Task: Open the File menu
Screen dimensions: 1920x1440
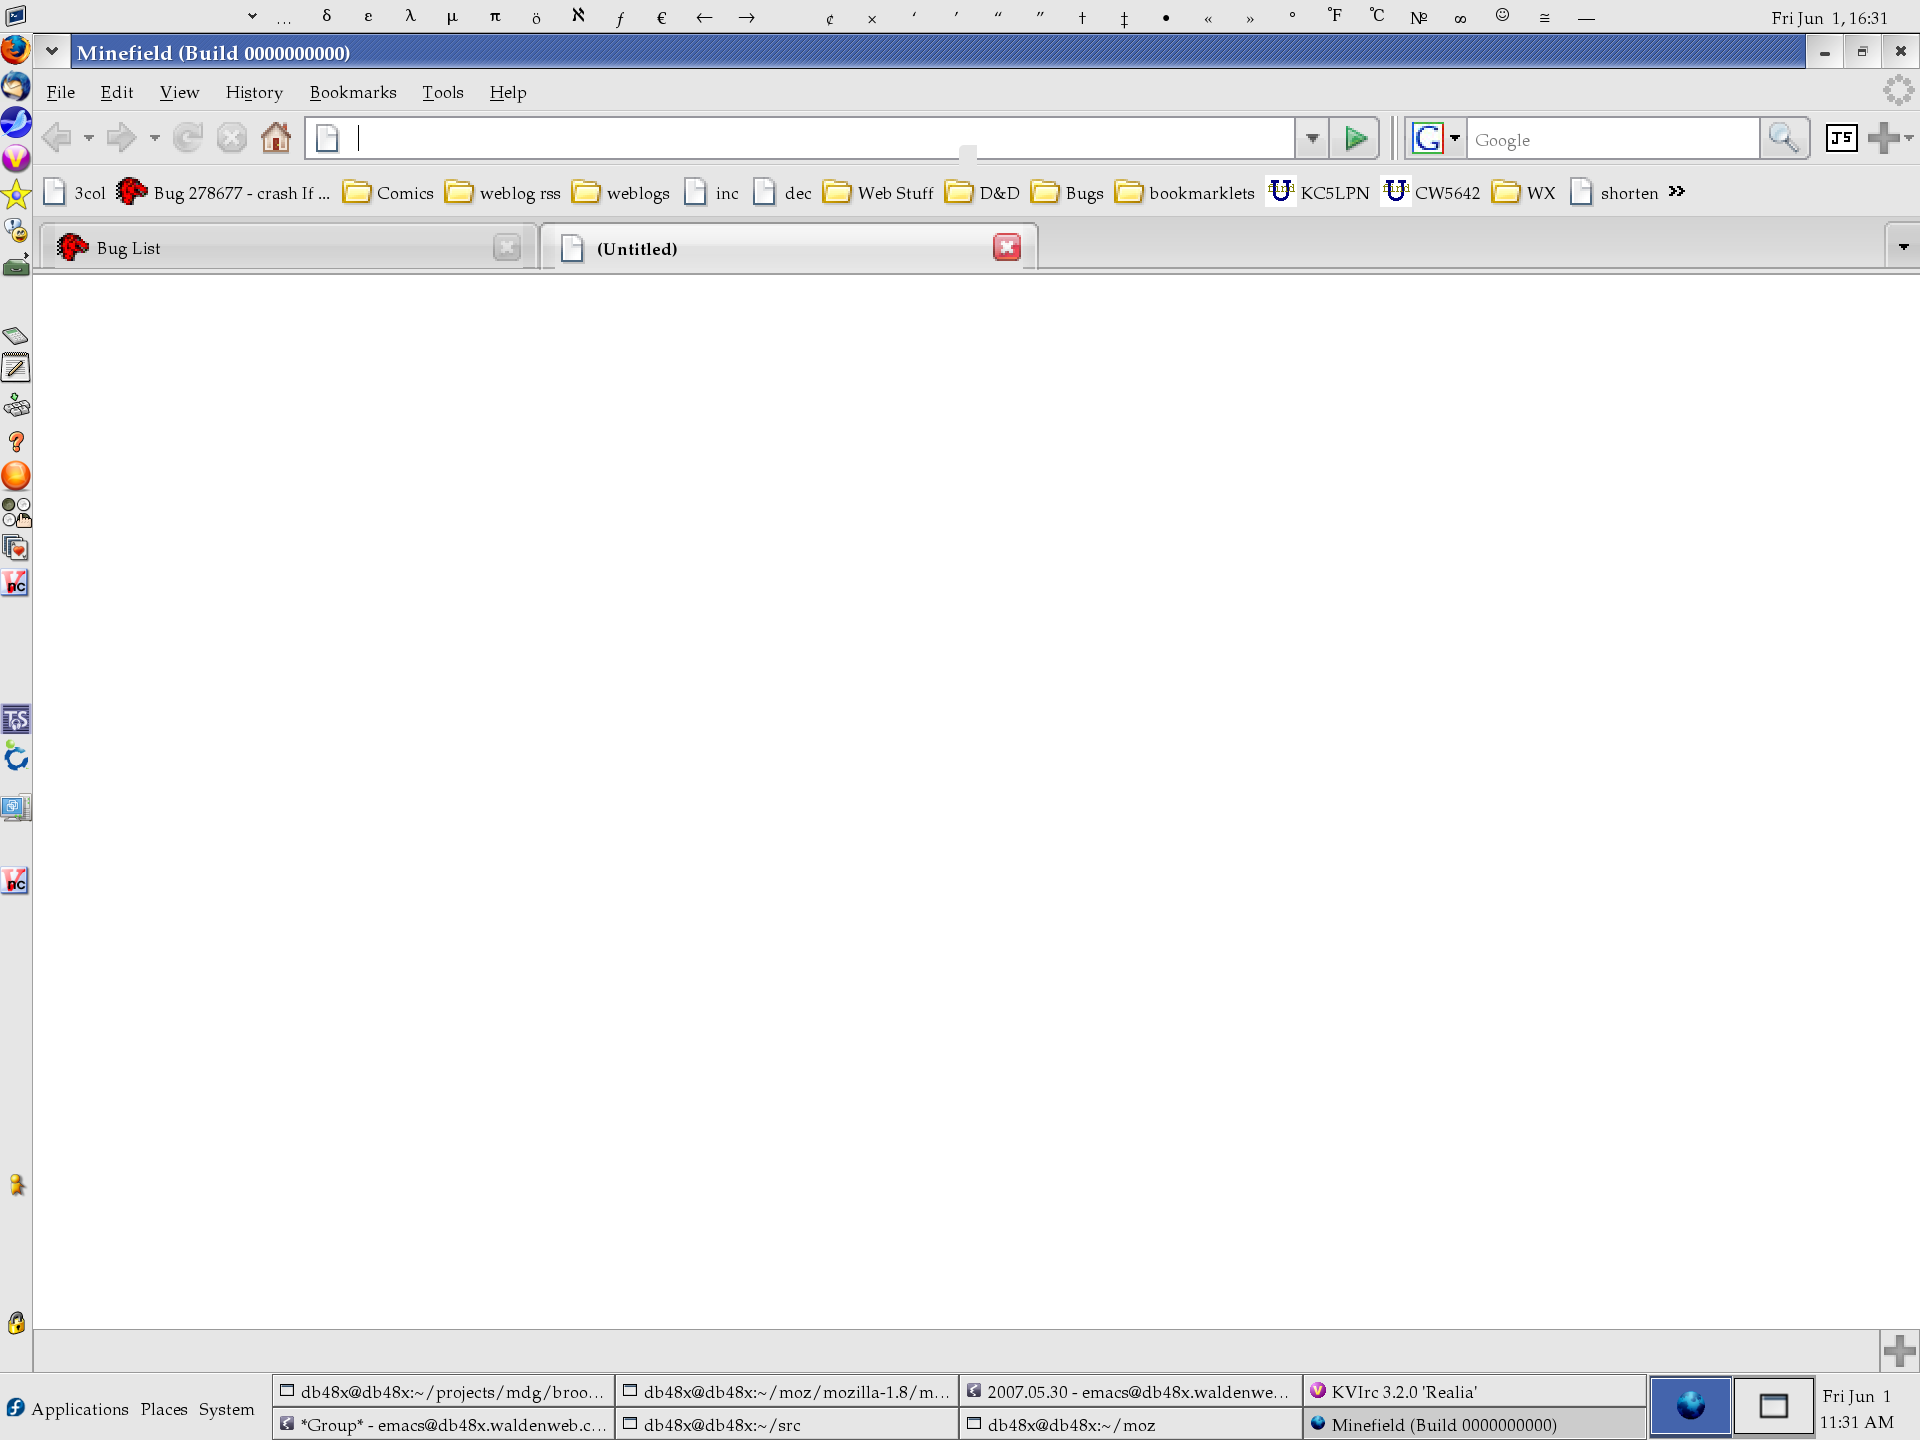Action: 61,92
